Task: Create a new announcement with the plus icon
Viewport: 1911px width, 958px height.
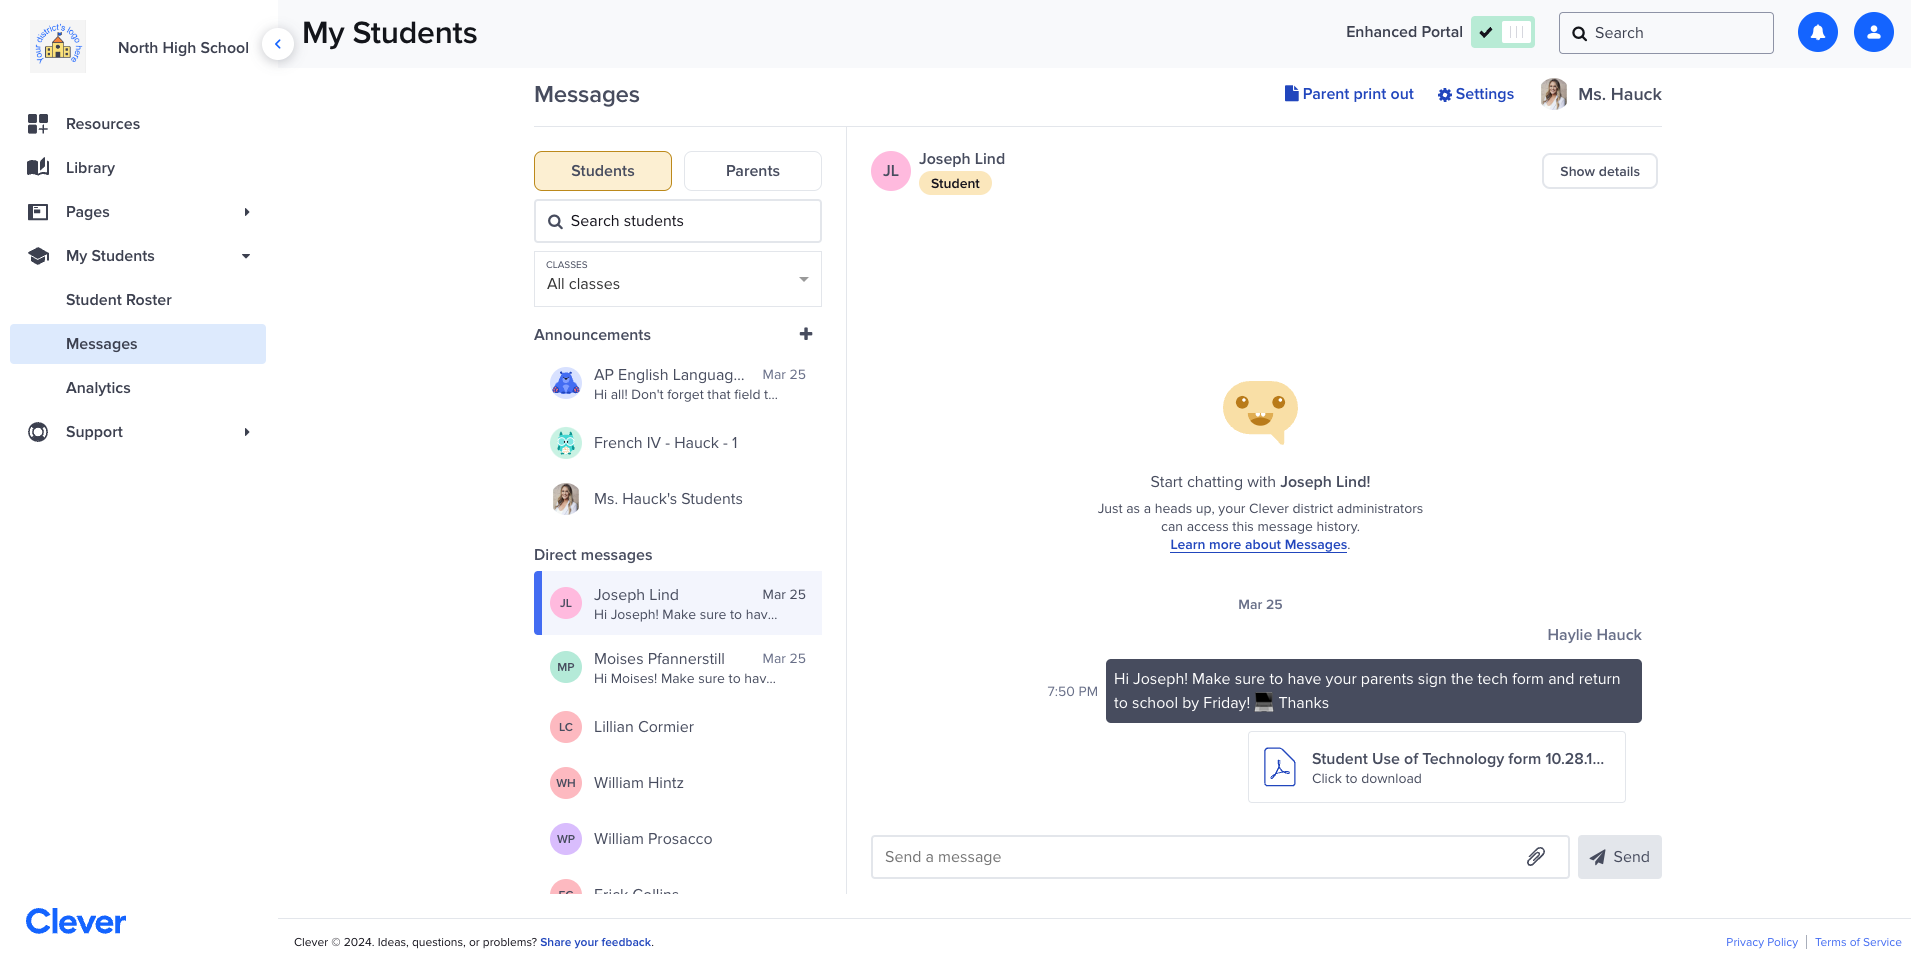Action: (806, 334)
